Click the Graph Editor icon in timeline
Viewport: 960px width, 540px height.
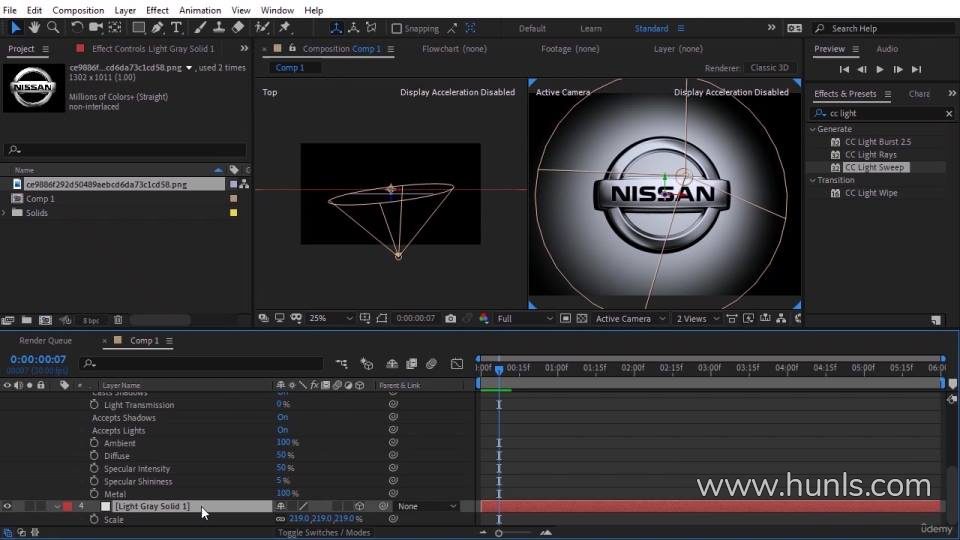coord(457,364)
